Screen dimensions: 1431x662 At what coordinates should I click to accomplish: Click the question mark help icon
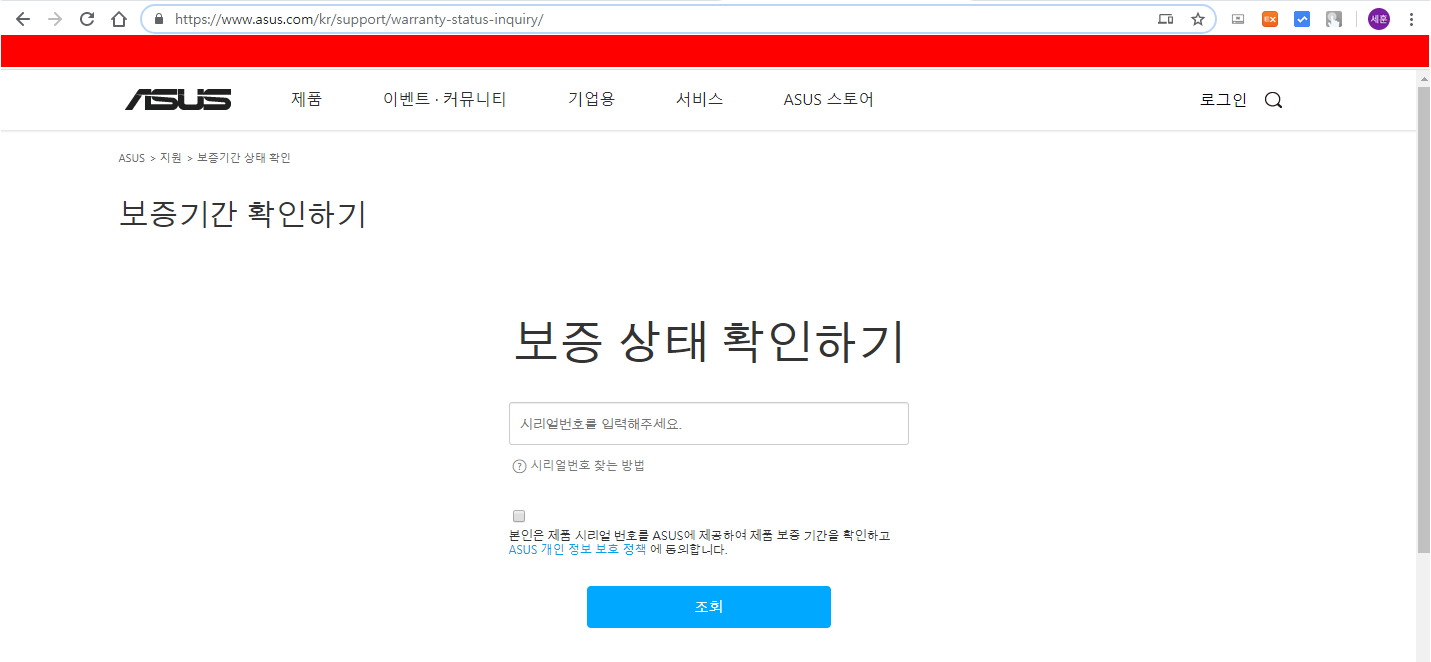519,466
